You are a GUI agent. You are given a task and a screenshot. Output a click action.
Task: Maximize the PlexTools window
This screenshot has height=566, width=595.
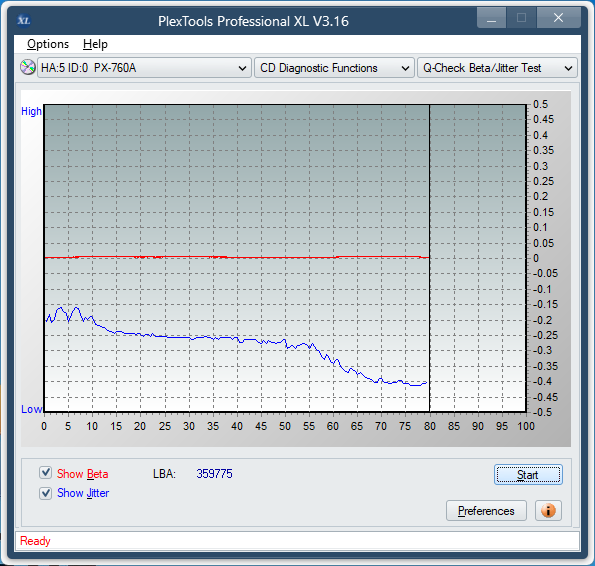pyautogui.click(x=521, y=18)
